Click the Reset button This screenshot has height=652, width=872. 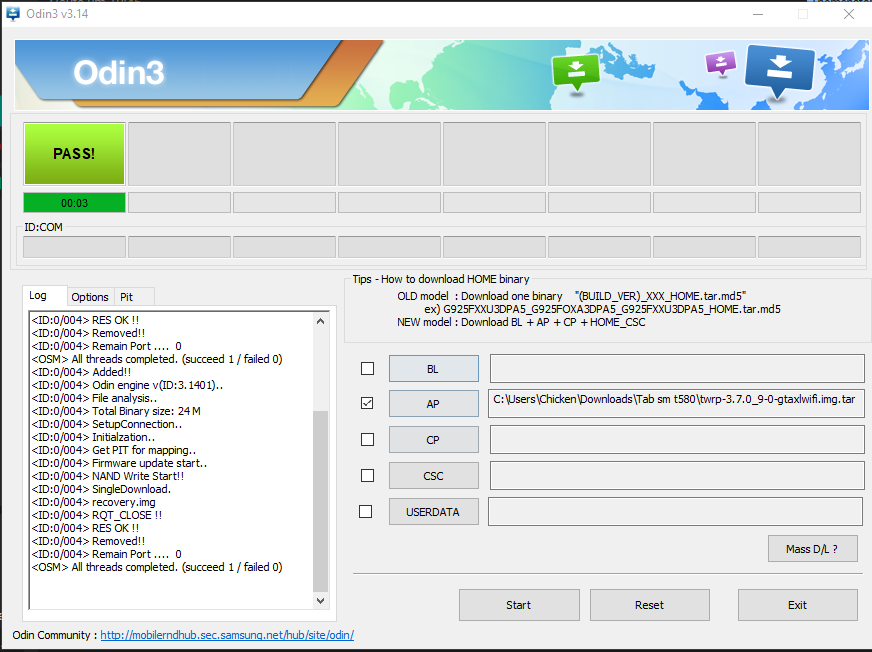pos(649,605)
